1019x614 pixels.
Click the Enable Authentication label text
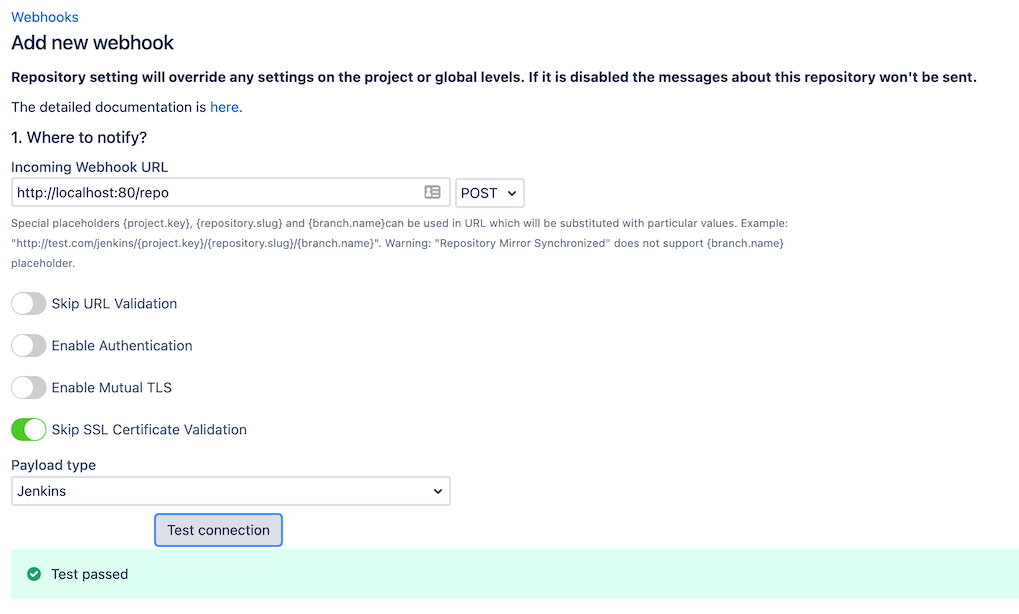(x=122, y=346)
